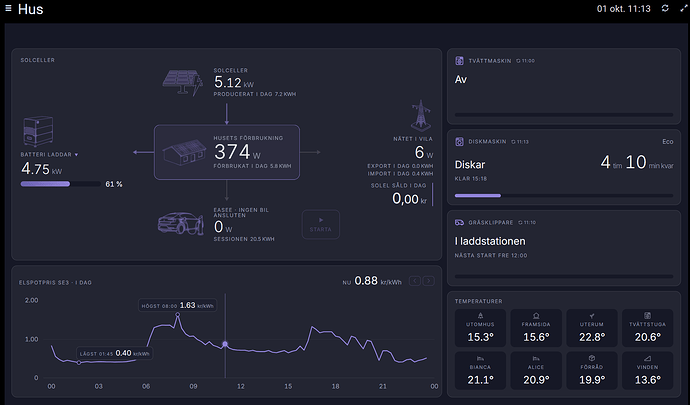Click the Vinden attic icon
Screen dimensions: 690x405
click(x=647, y=358)
